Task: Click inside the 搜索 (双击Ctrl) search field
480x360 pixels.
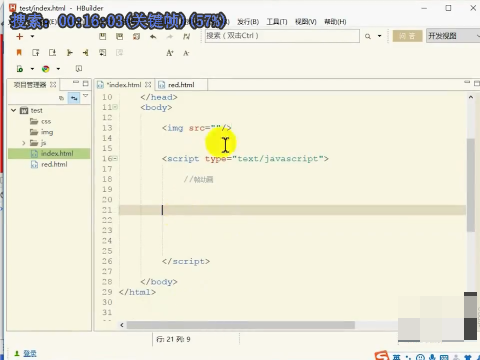Action: pos(282,36)
